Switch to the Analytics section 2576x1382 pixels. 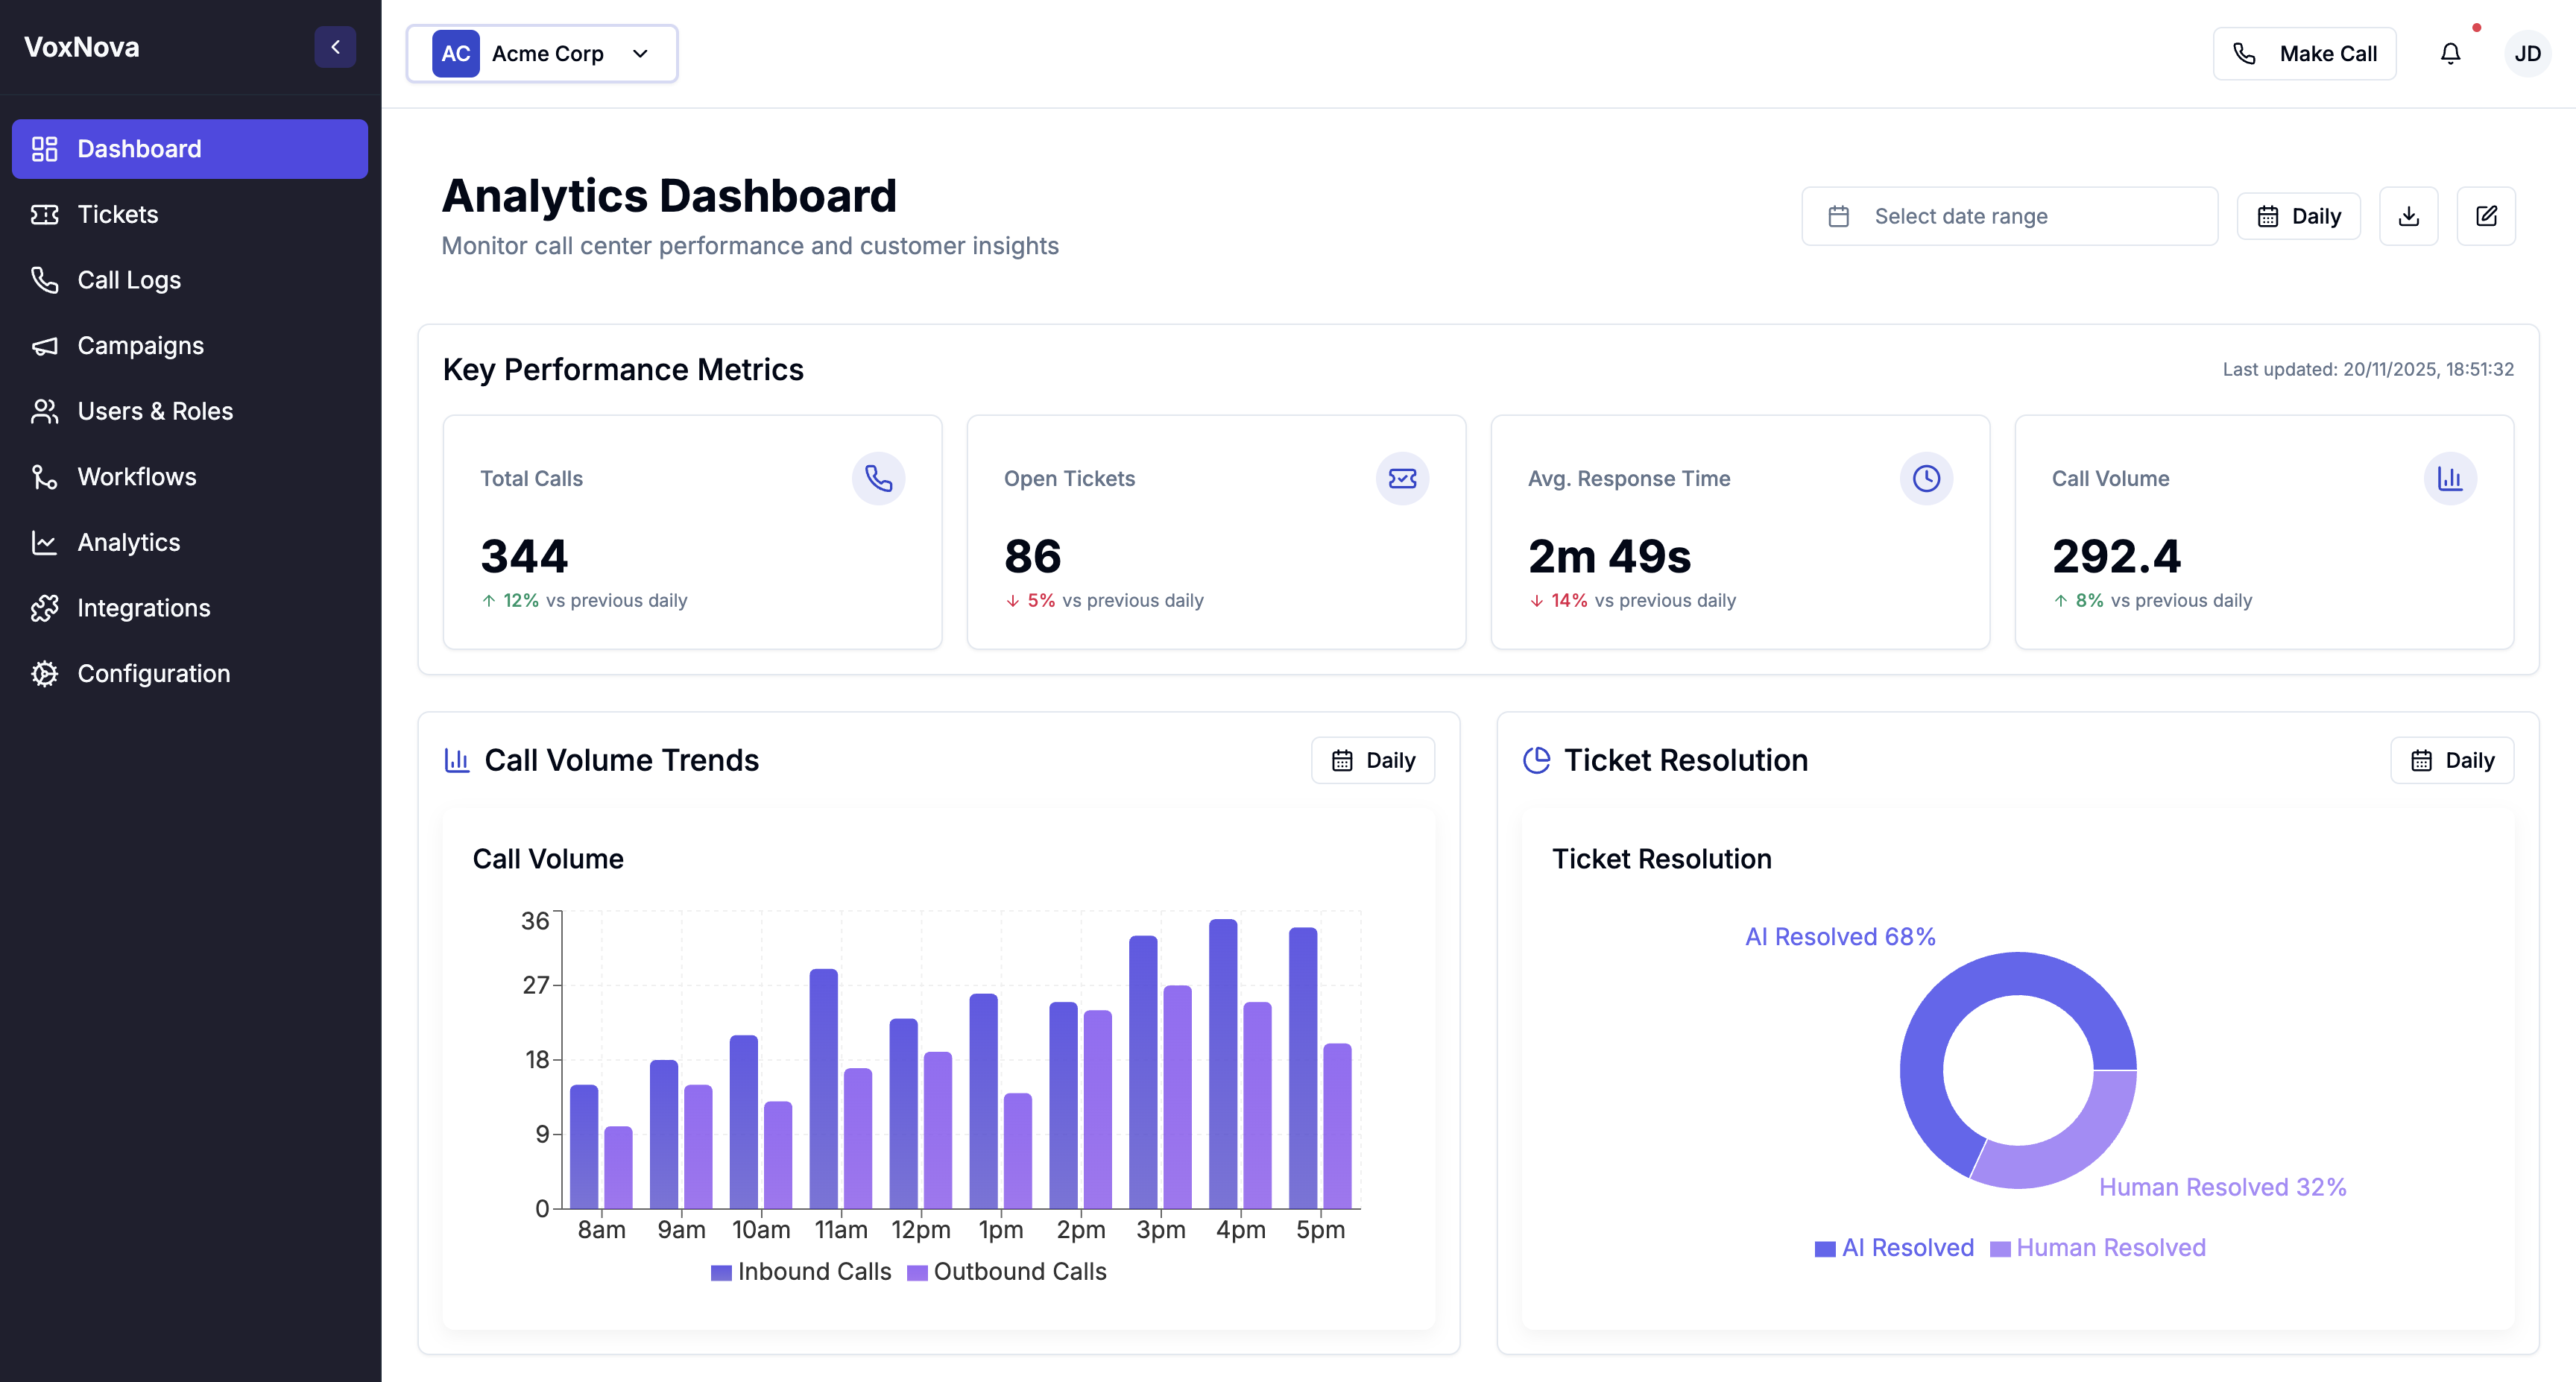[128, 542]
